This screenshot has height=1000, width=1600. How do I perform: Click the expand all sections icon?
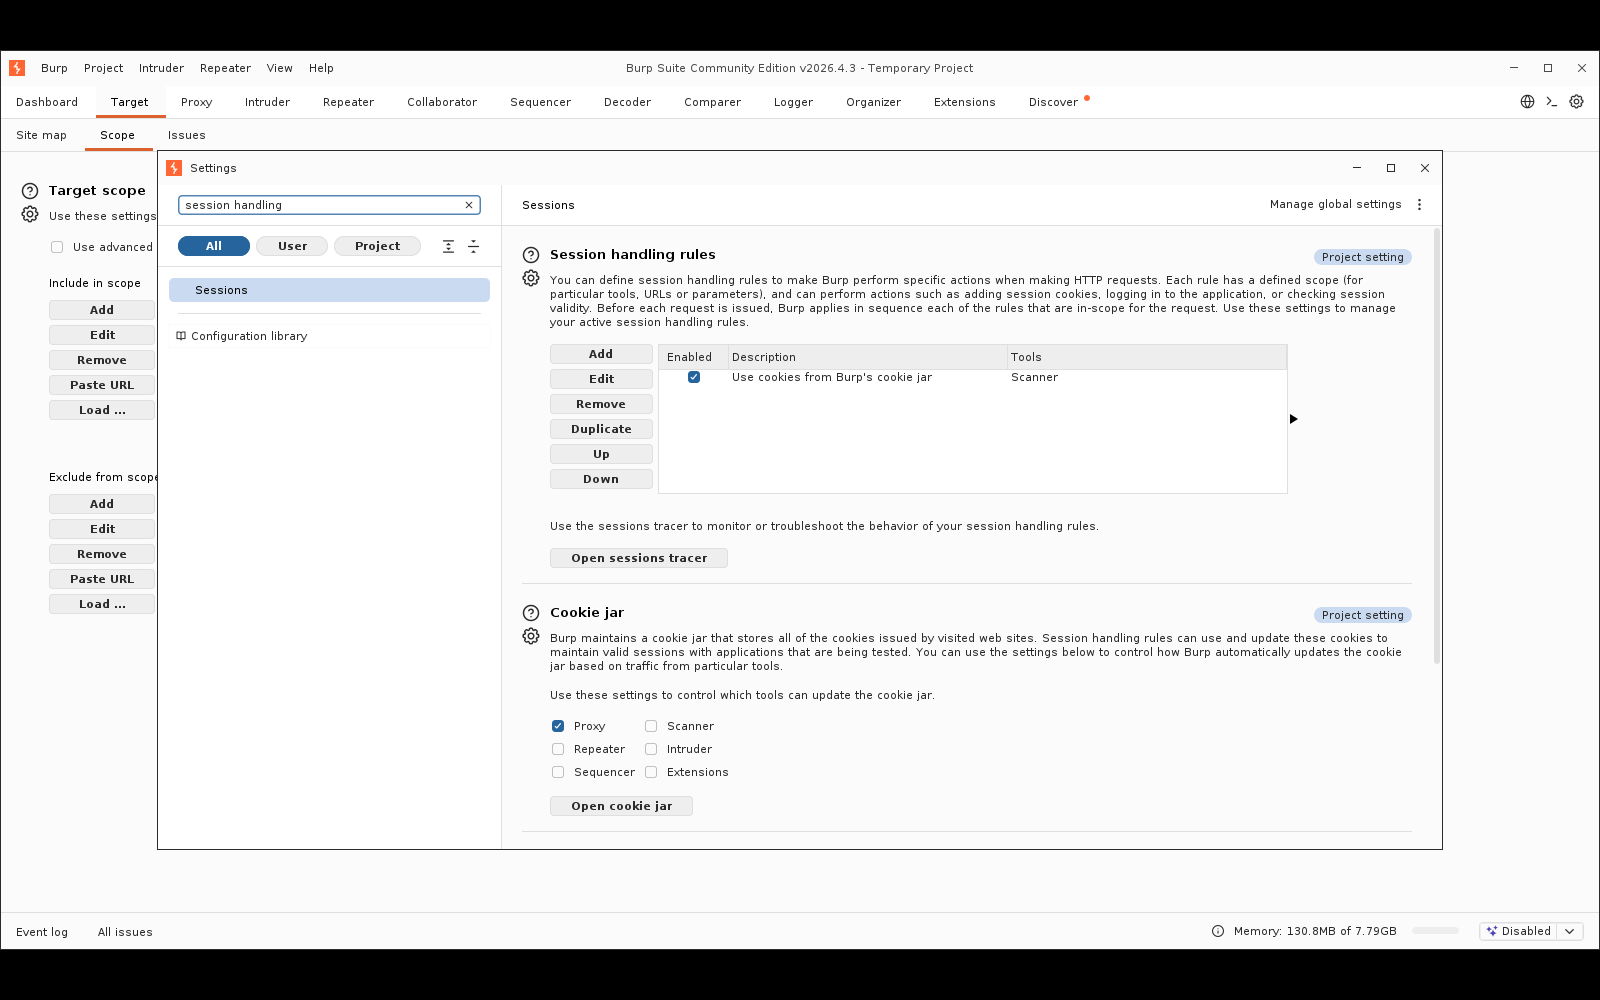coord(448,246)
